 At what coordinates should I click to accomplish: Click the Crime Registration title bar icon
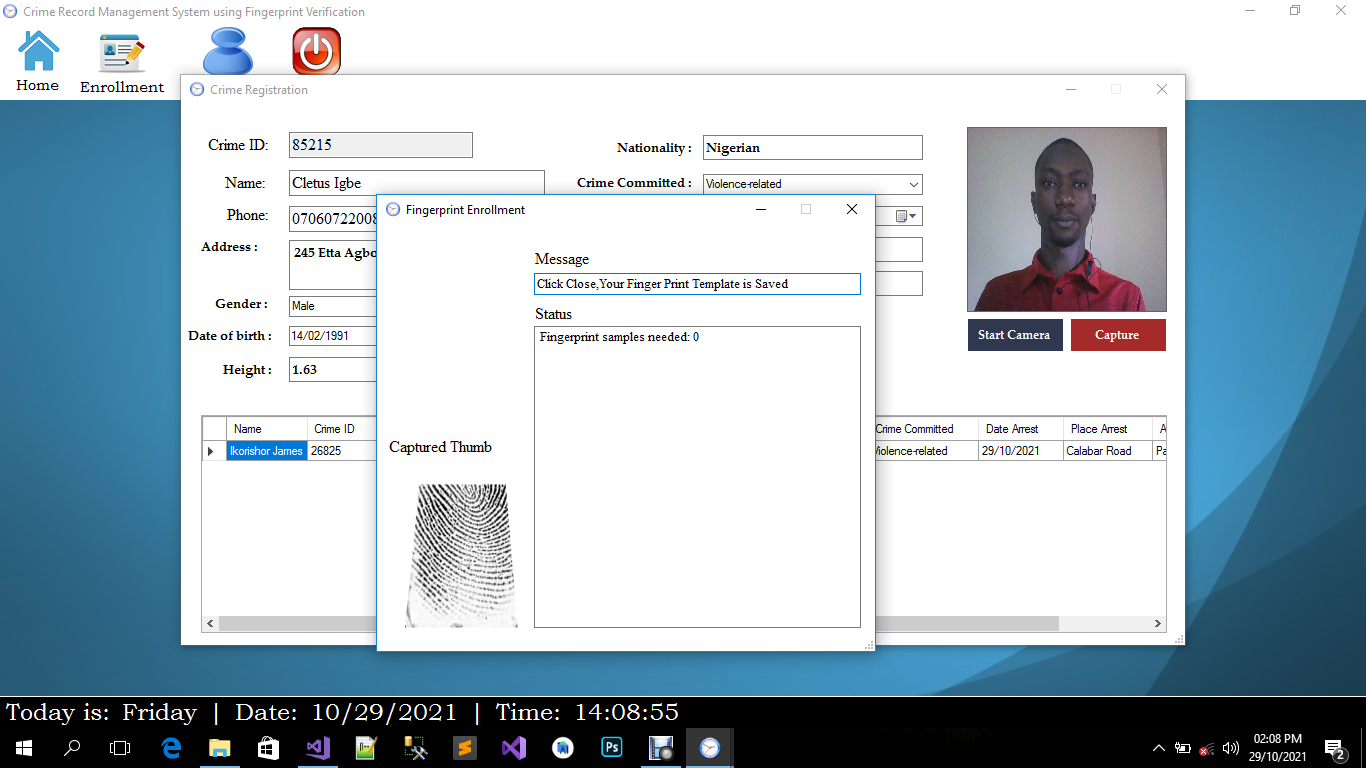click(197, 89)
